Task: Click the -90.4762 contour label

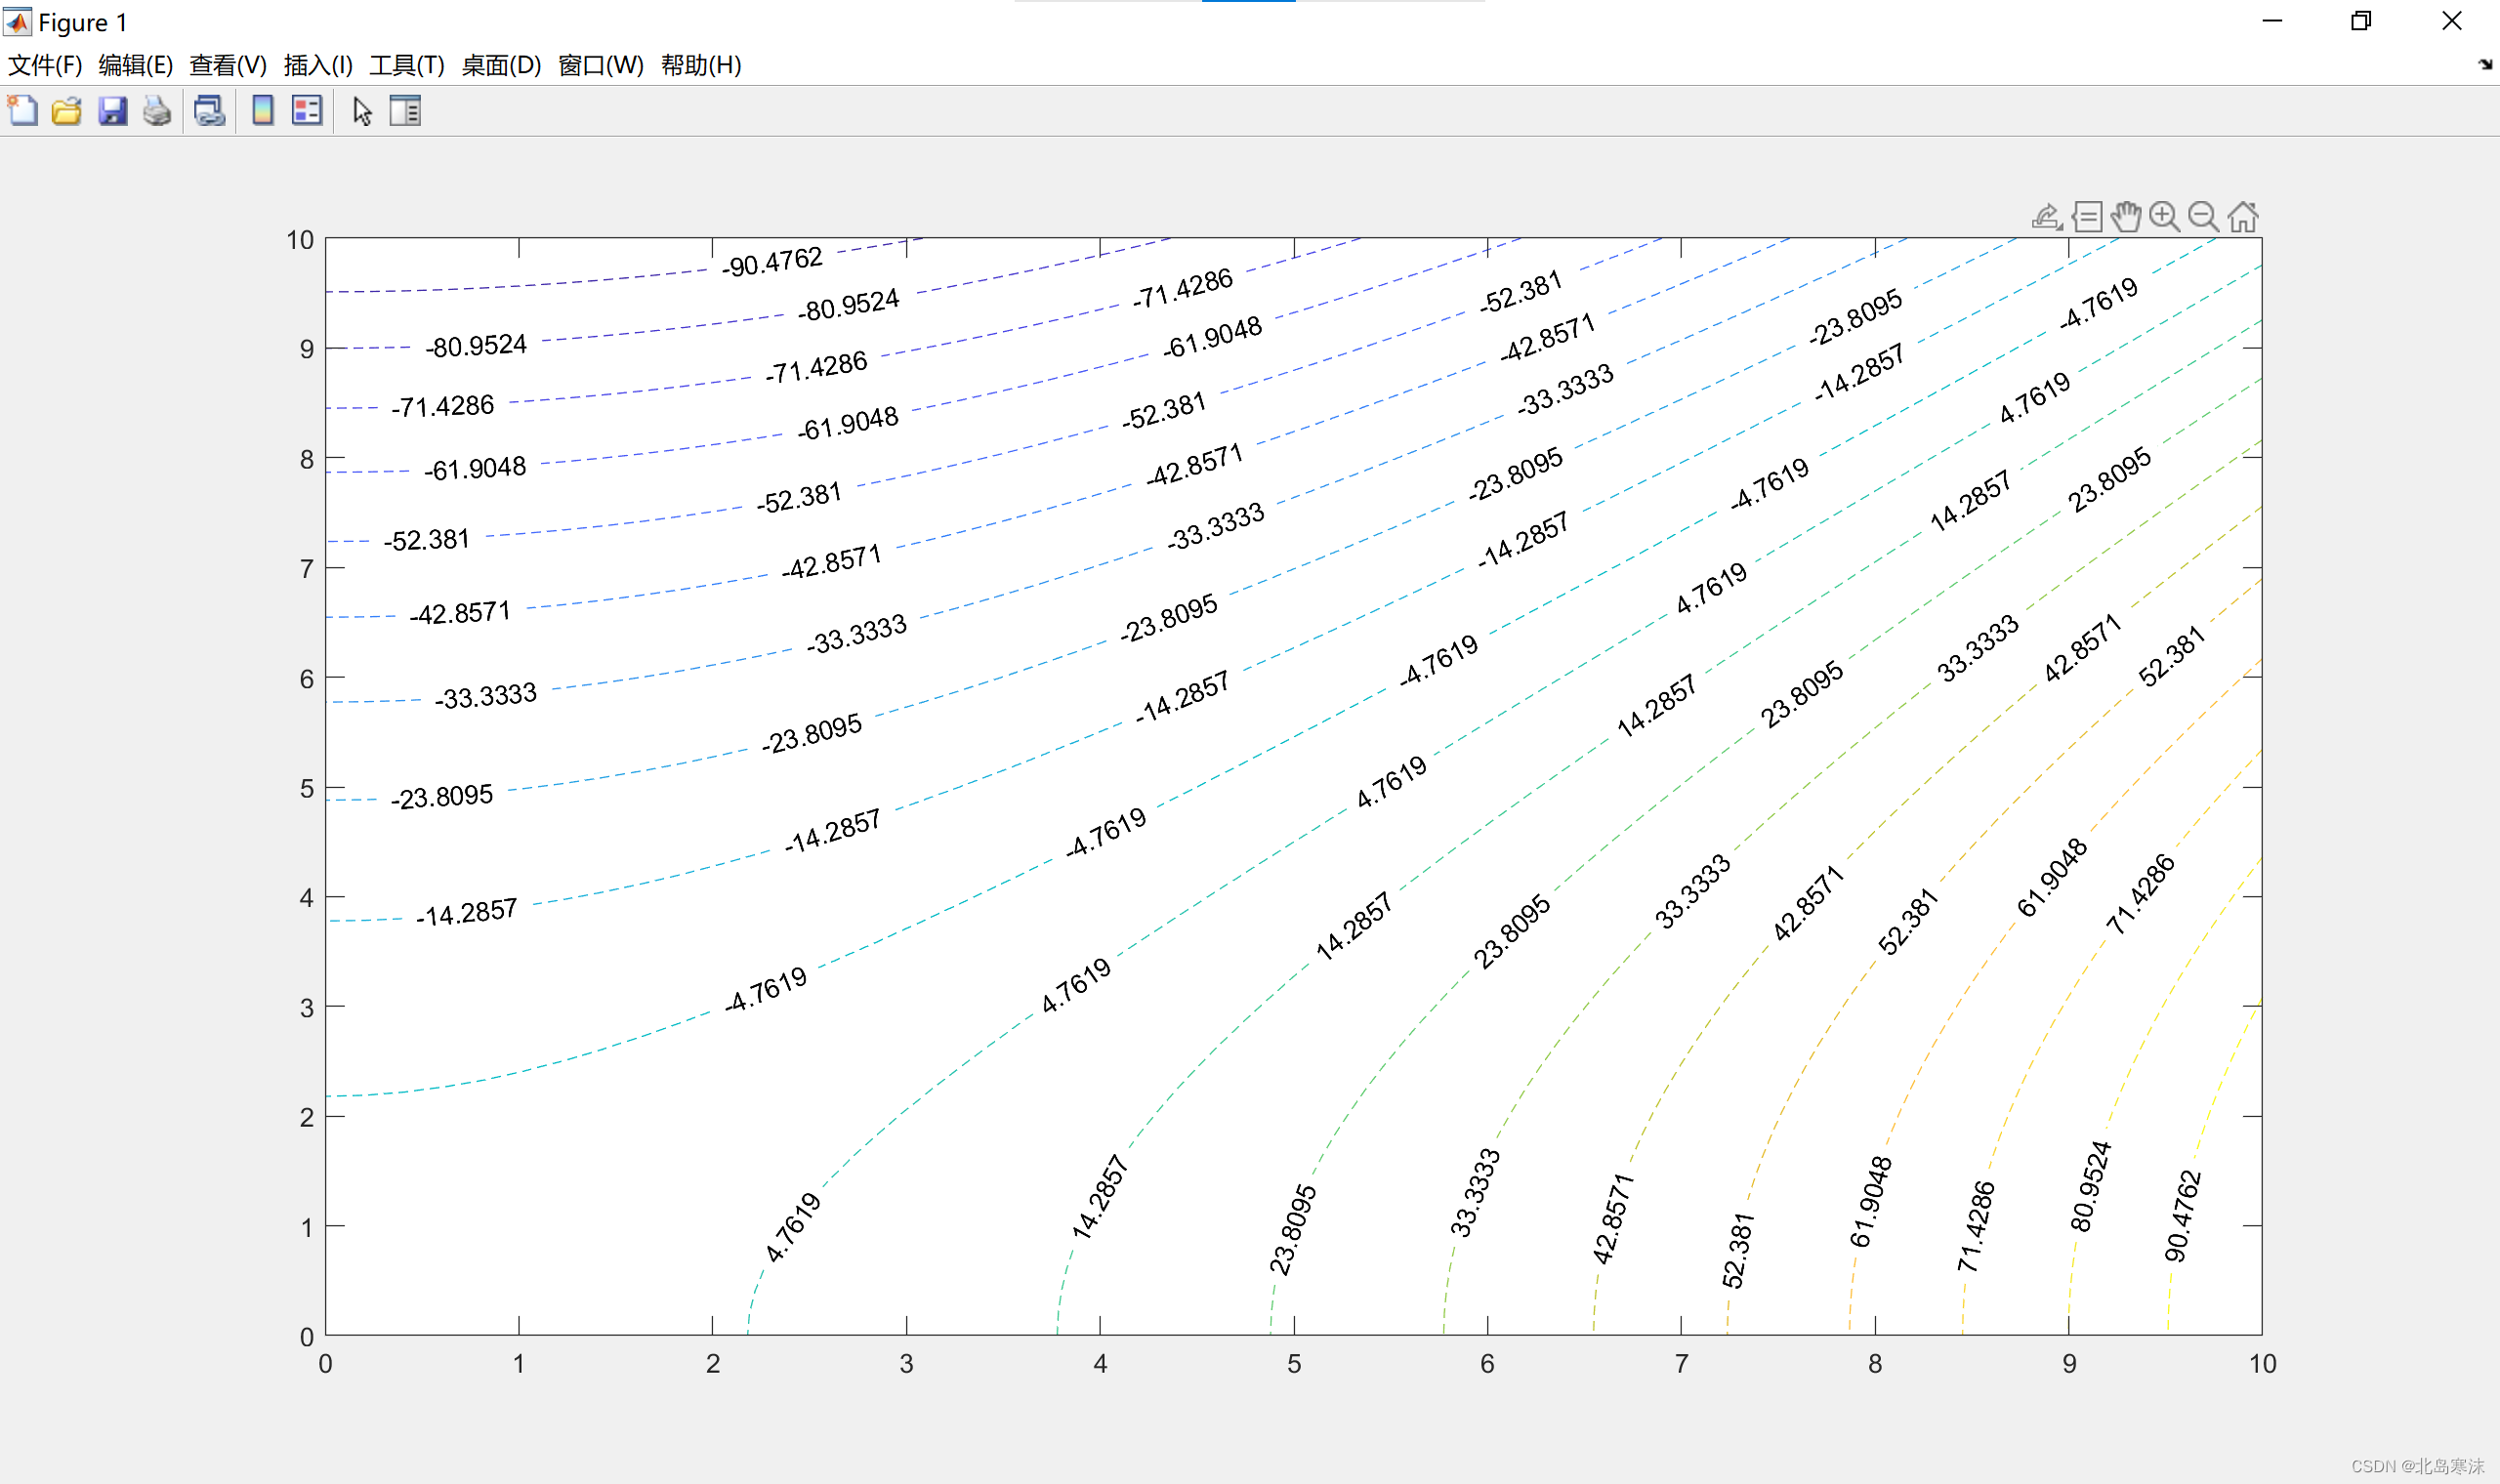Action: tap(772, 262)
